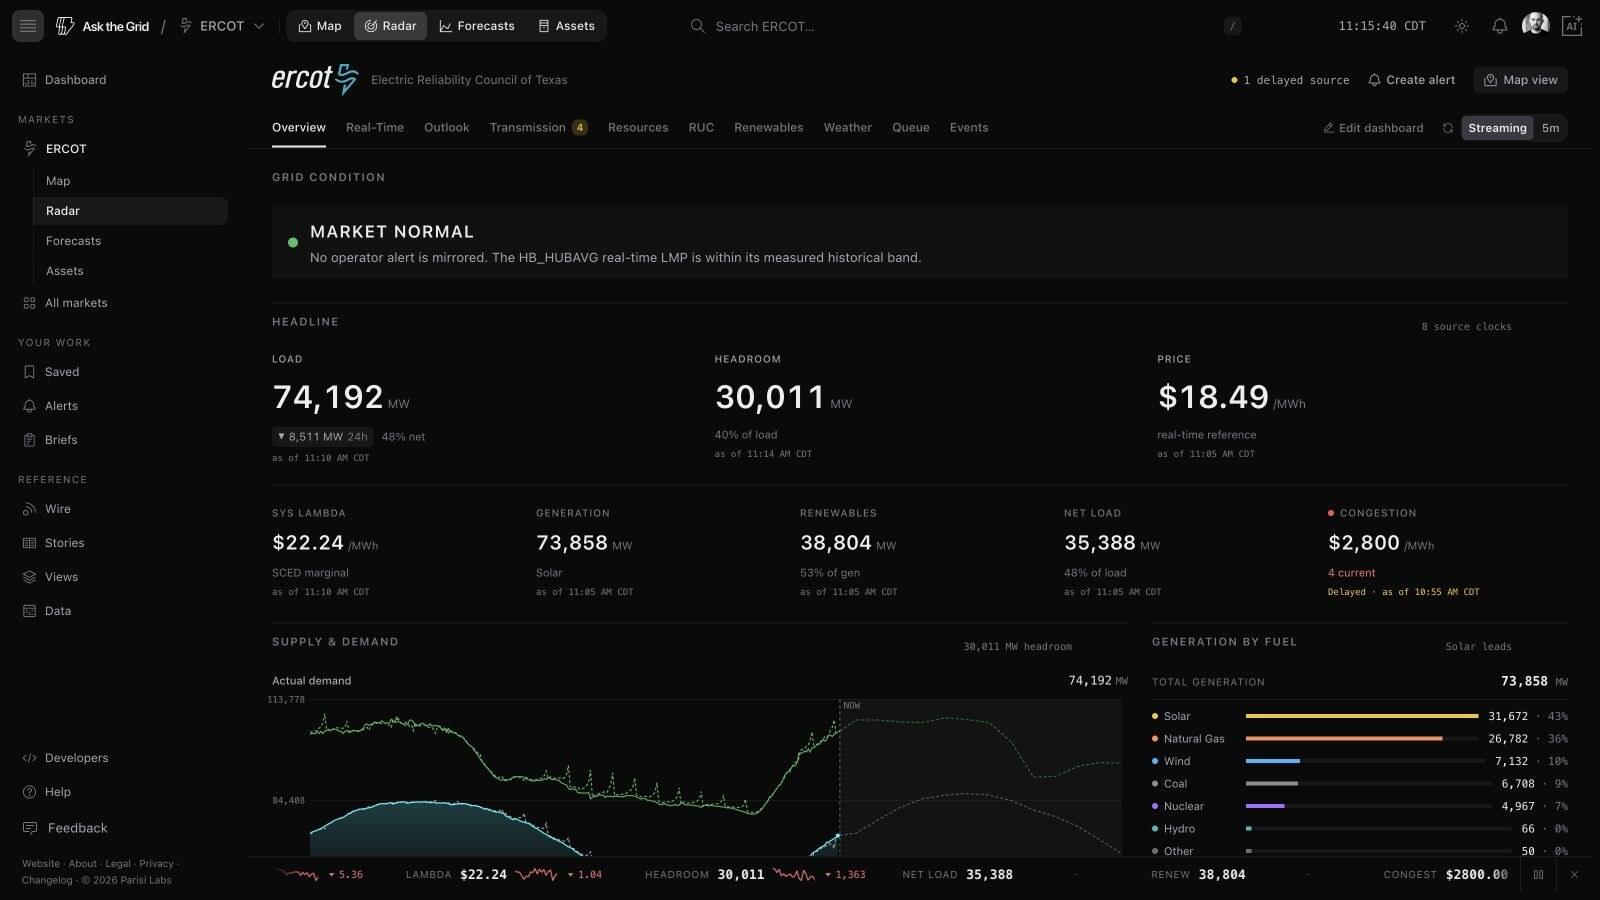Follow the Legal footer link
The width and height of the screenshot is (1600, 900).
(118, 864)
